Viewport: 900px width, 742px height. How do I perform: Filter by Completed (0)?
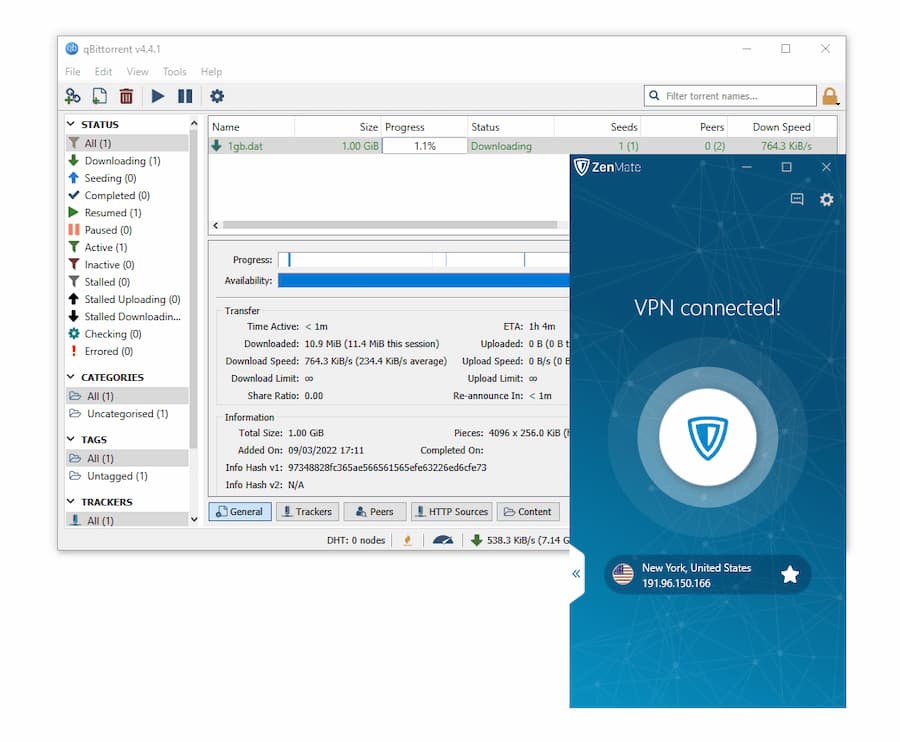pyautogui.click(x=127, y=195)
